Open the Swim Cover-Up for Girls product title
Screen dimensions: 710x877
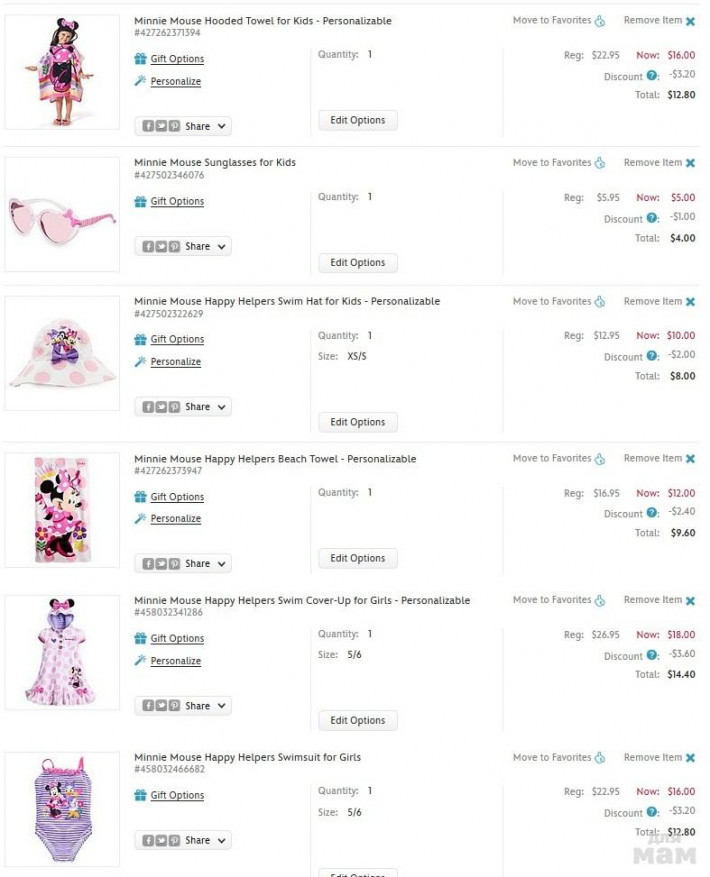(301, 601)
